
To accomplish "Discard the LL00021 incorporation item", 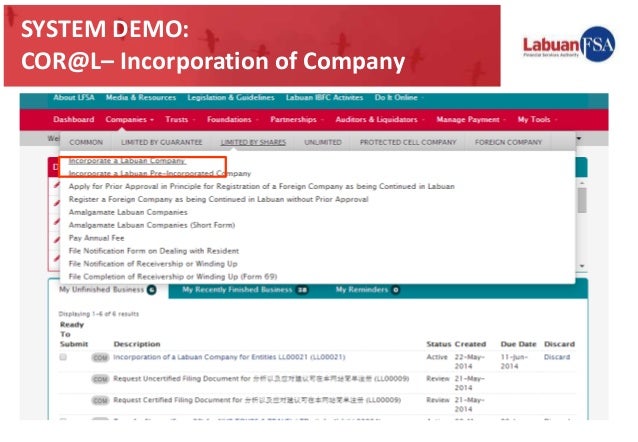I will point(557,357).
